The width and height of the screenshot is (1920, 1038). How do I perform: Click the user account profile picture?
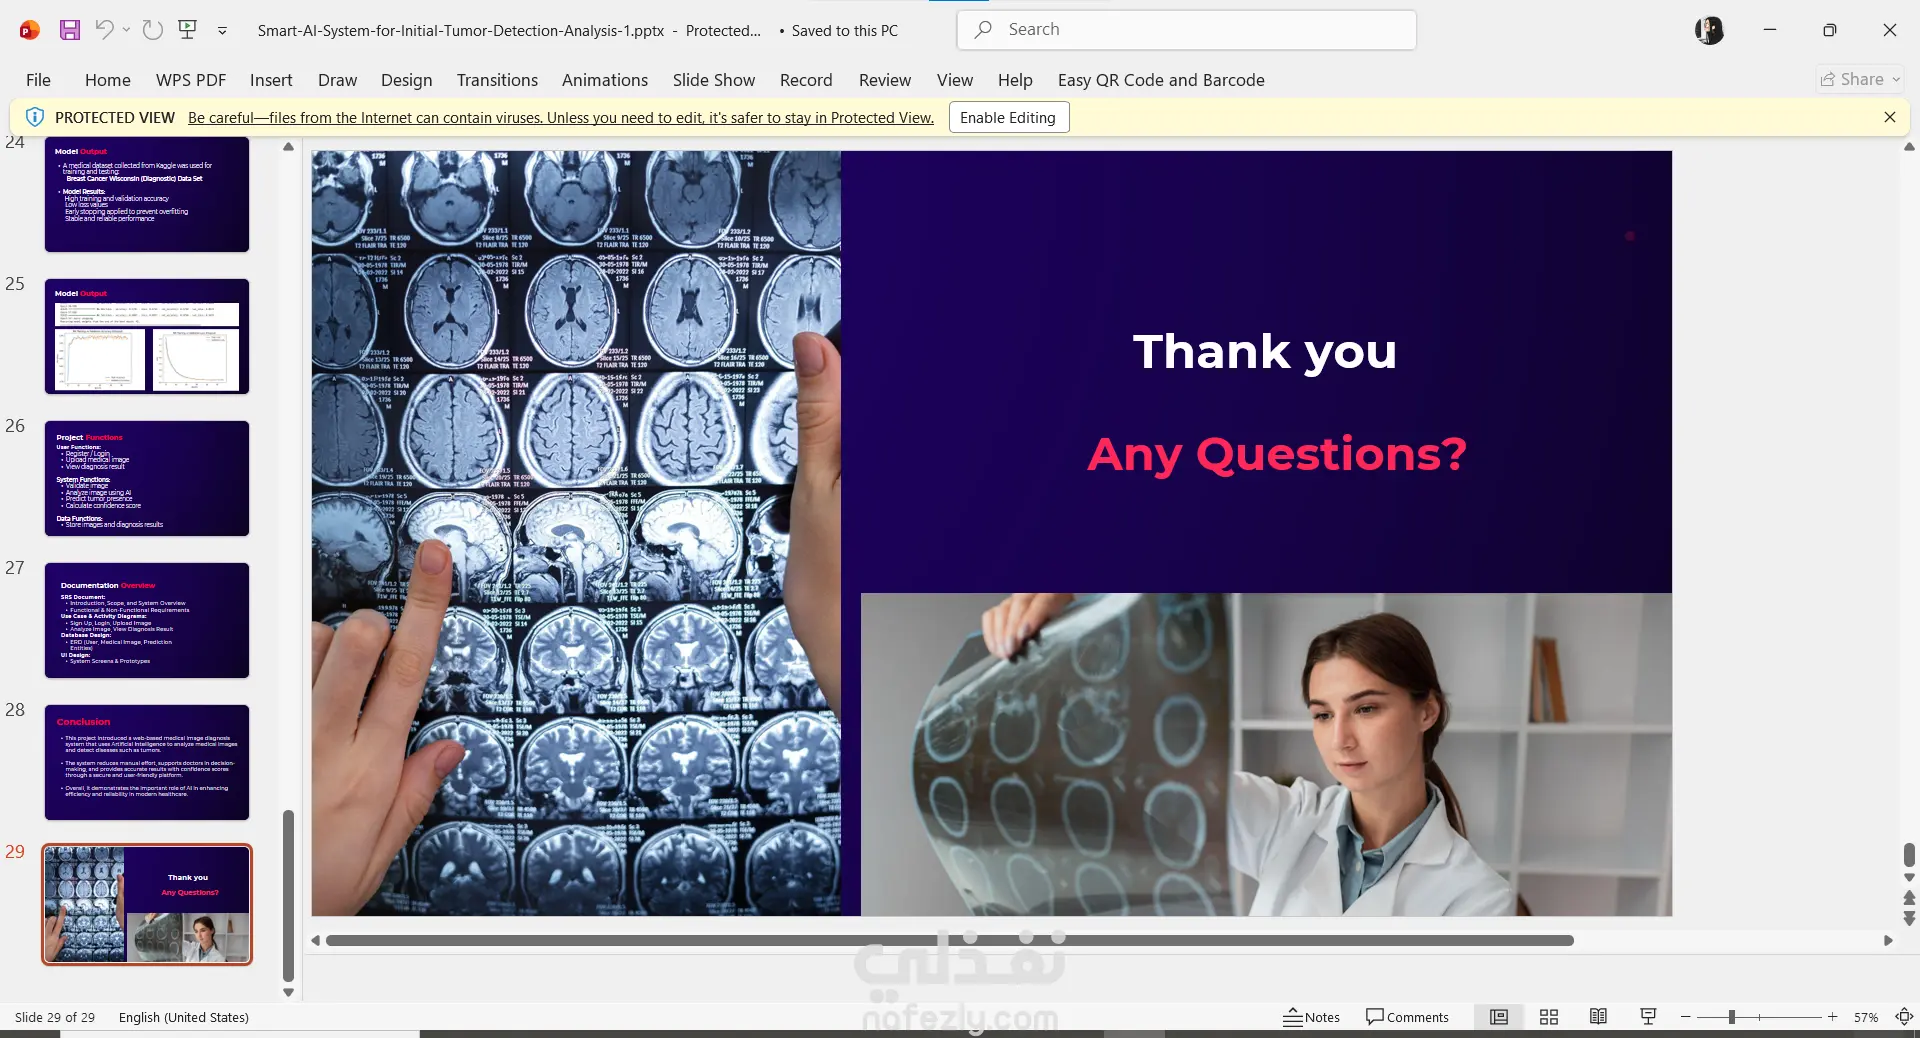[x=1709, y=30]
